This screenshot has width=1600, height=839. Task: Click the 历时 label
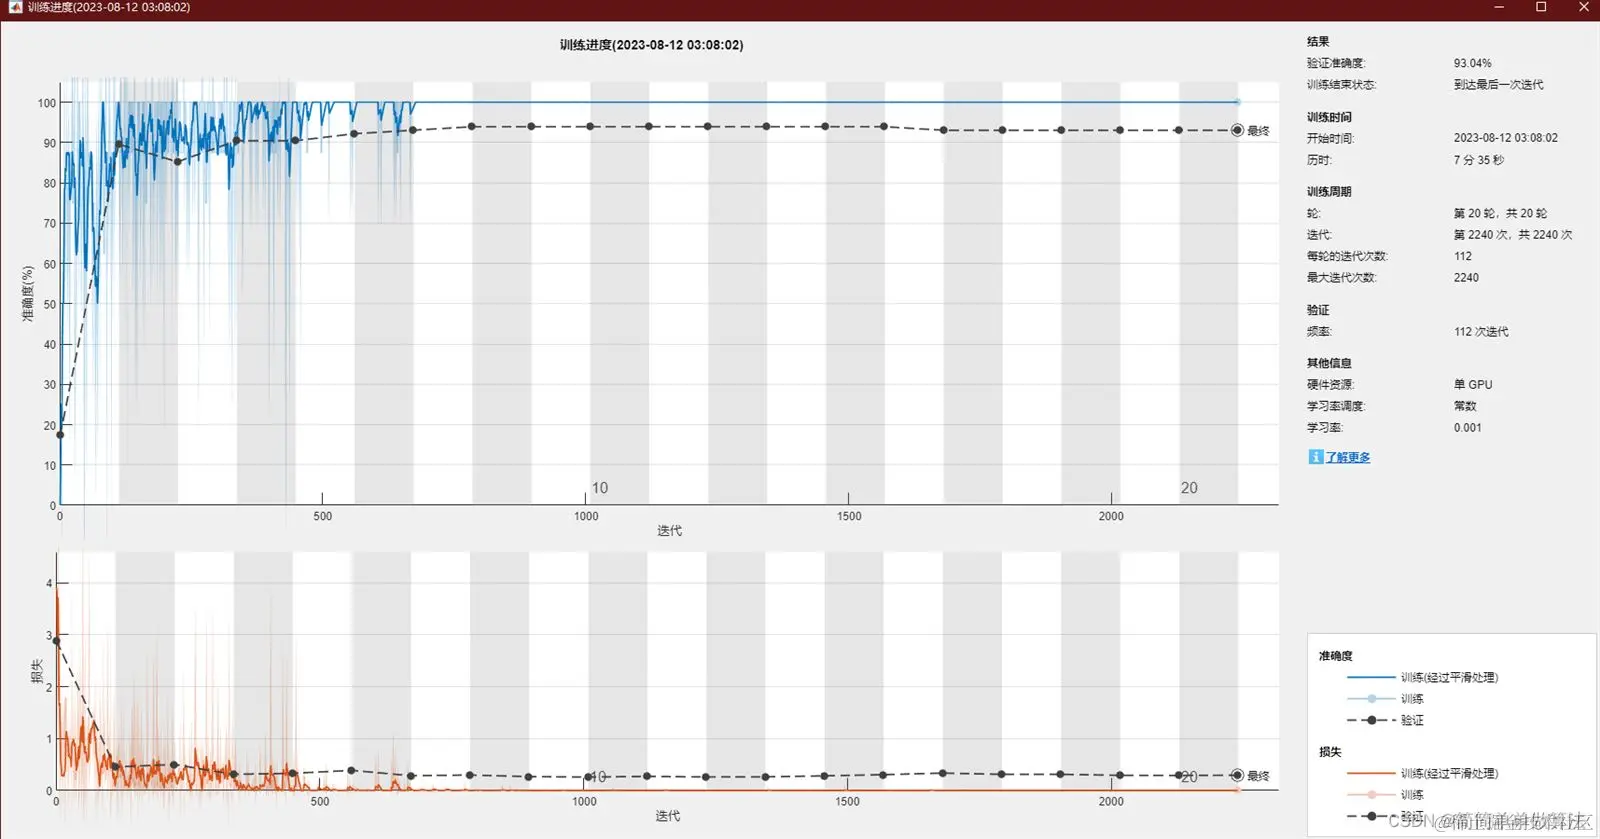1319,160
